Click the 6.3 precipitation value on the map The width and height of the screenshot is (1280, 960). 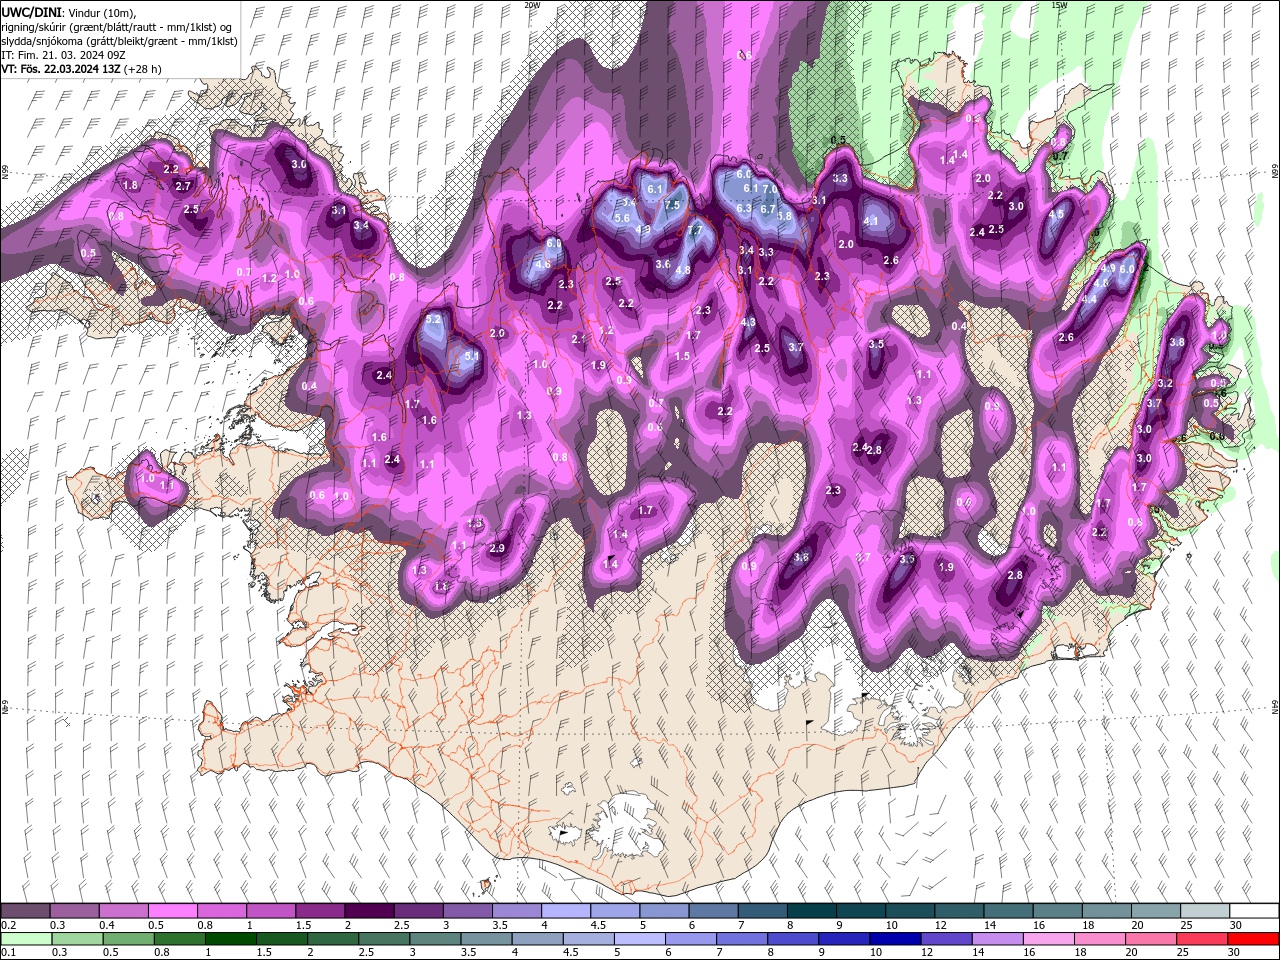(744, 208)
